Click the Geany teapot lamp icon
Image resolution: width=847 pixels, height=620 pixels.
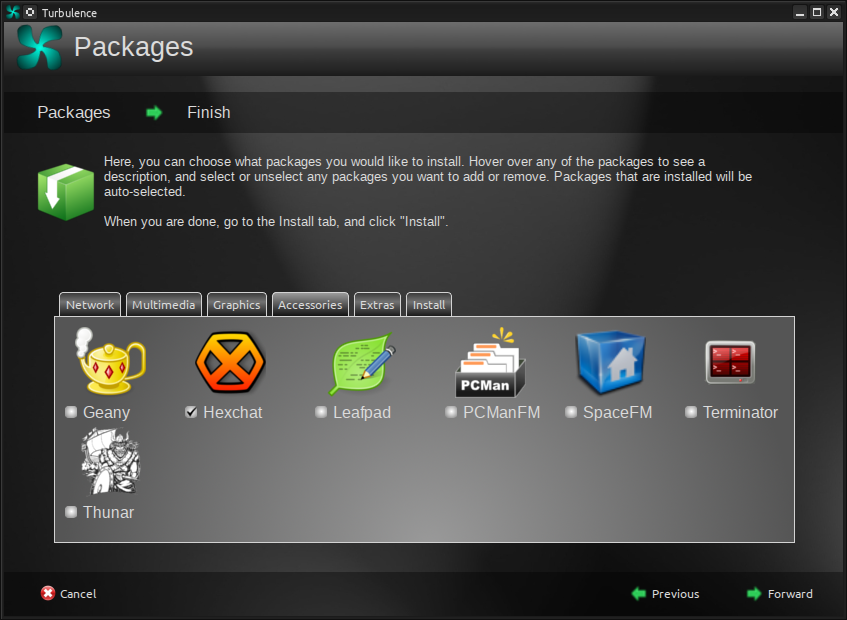111,361
